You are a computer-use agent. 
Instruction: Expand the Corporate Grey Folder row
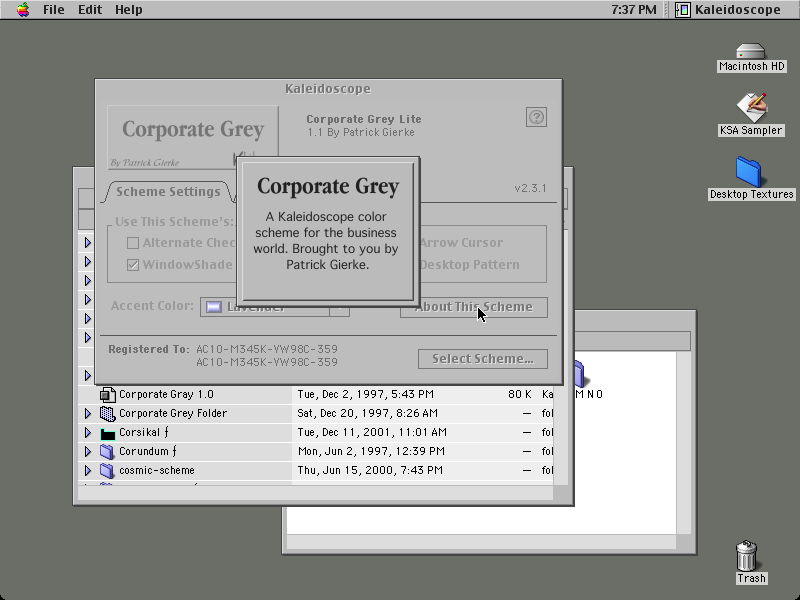pyautogui.click(x=88, y=413)
